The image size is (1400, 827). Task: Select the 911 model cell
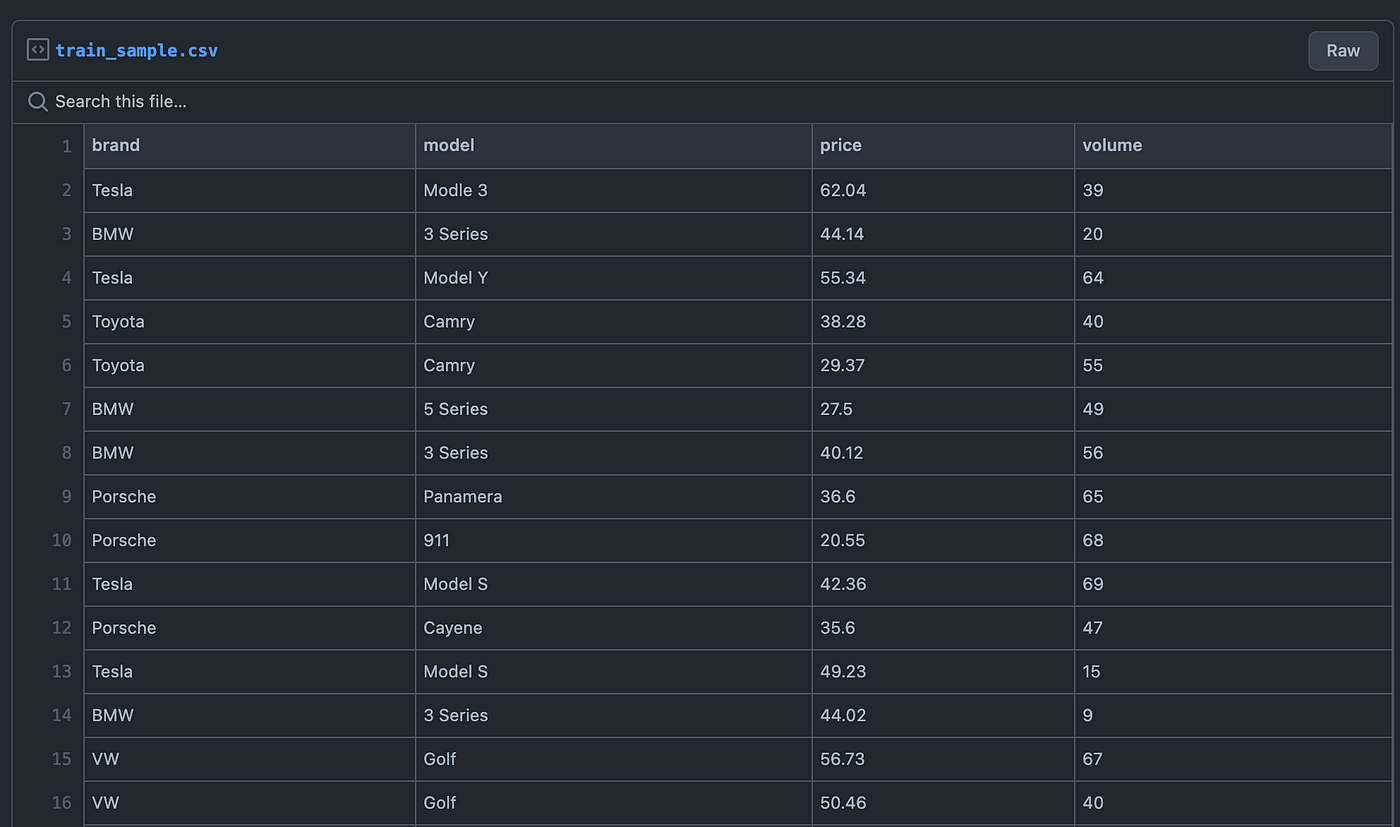click(x=613, y=540)
